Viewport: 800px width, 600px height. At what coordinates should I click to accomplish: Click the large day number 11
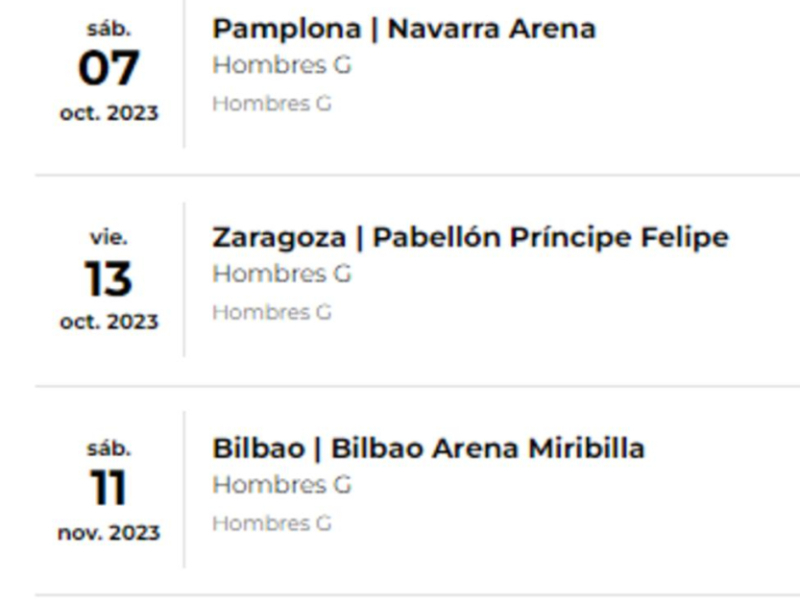pyautogui.click(x=108, y=490)
